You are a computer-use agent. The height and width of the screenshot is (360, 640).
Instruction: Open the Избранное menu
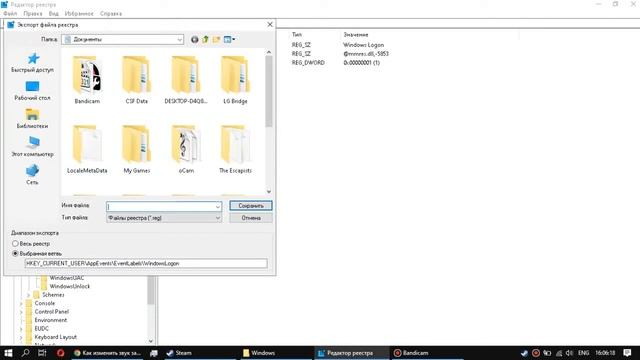tap(79, 14)
